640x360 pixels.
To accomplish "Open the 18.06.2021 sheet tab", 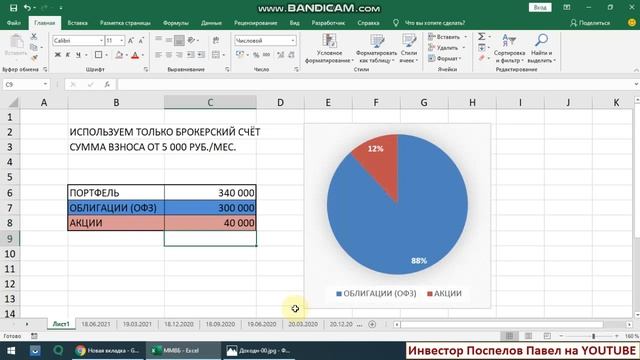I will point(96,324).
